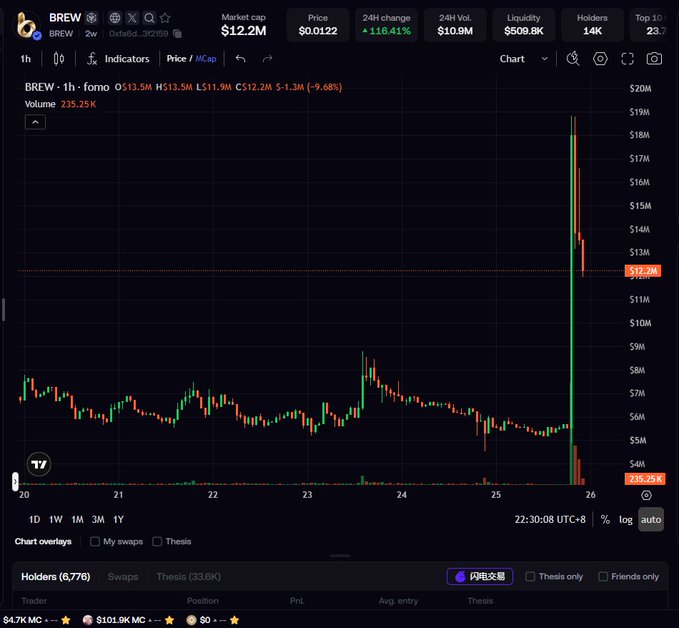Viewport: 679px width, 628px height.
Task: Click the magnifier search icon beside BREW
Action: tap(149, 18)
